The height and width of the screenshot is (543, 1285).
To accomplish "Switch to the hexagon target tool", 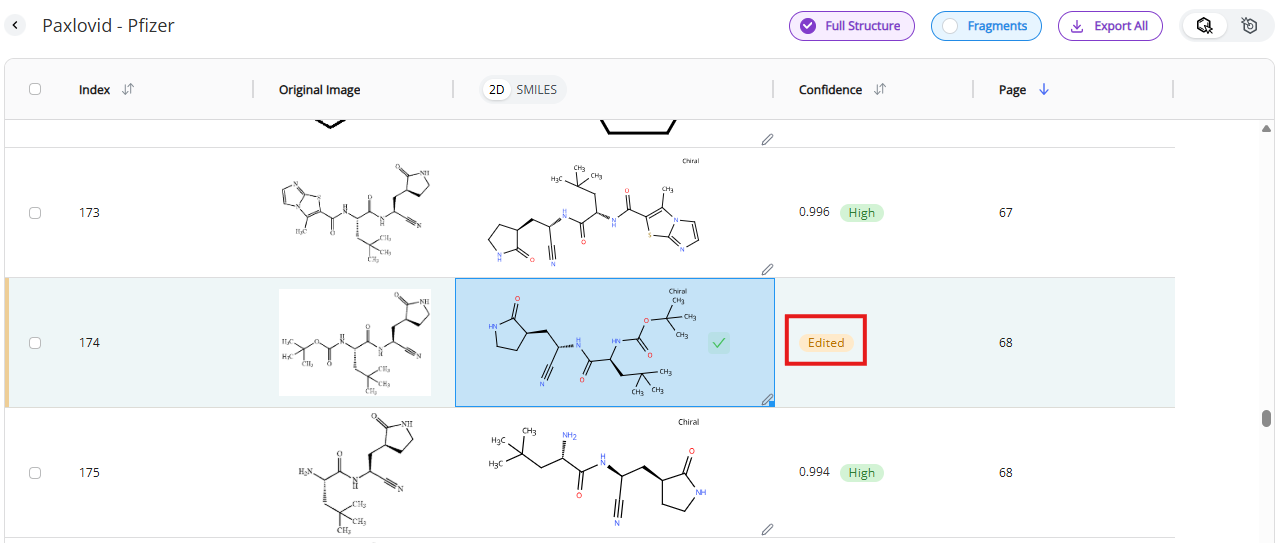I will click(x=1249, y=26).
